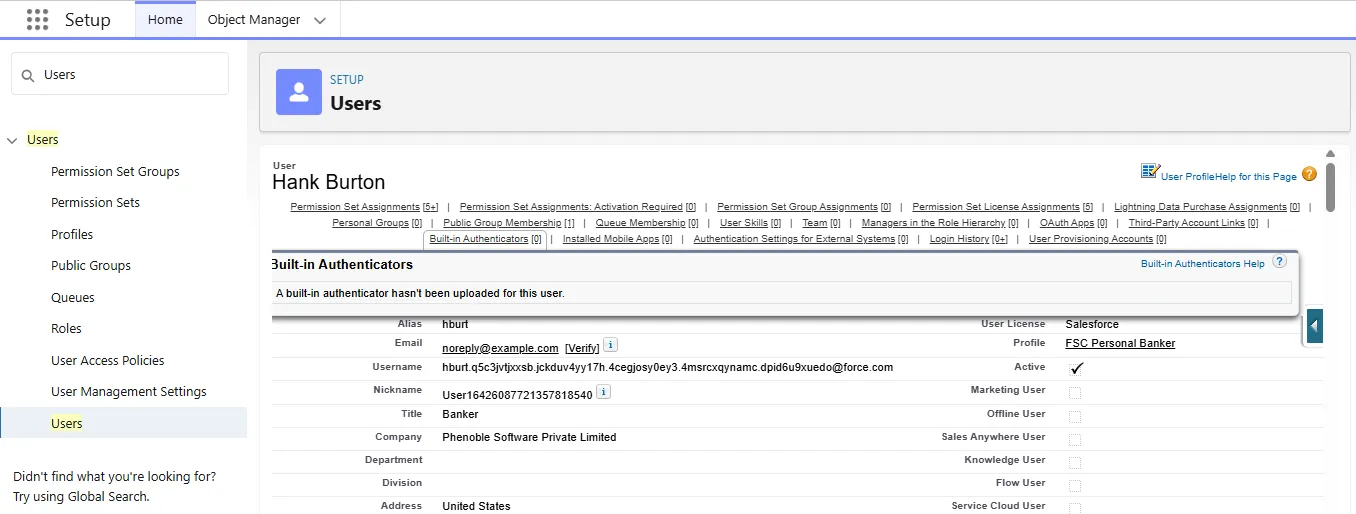Toggle the Marketing User checkbox
This screenshot has height=514, width=1356.
tap(1075, 392)
